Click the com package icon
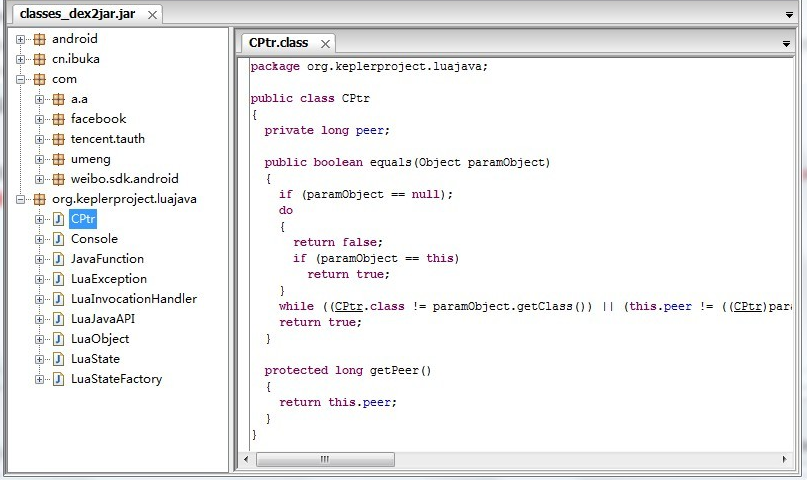 [40, 79]
